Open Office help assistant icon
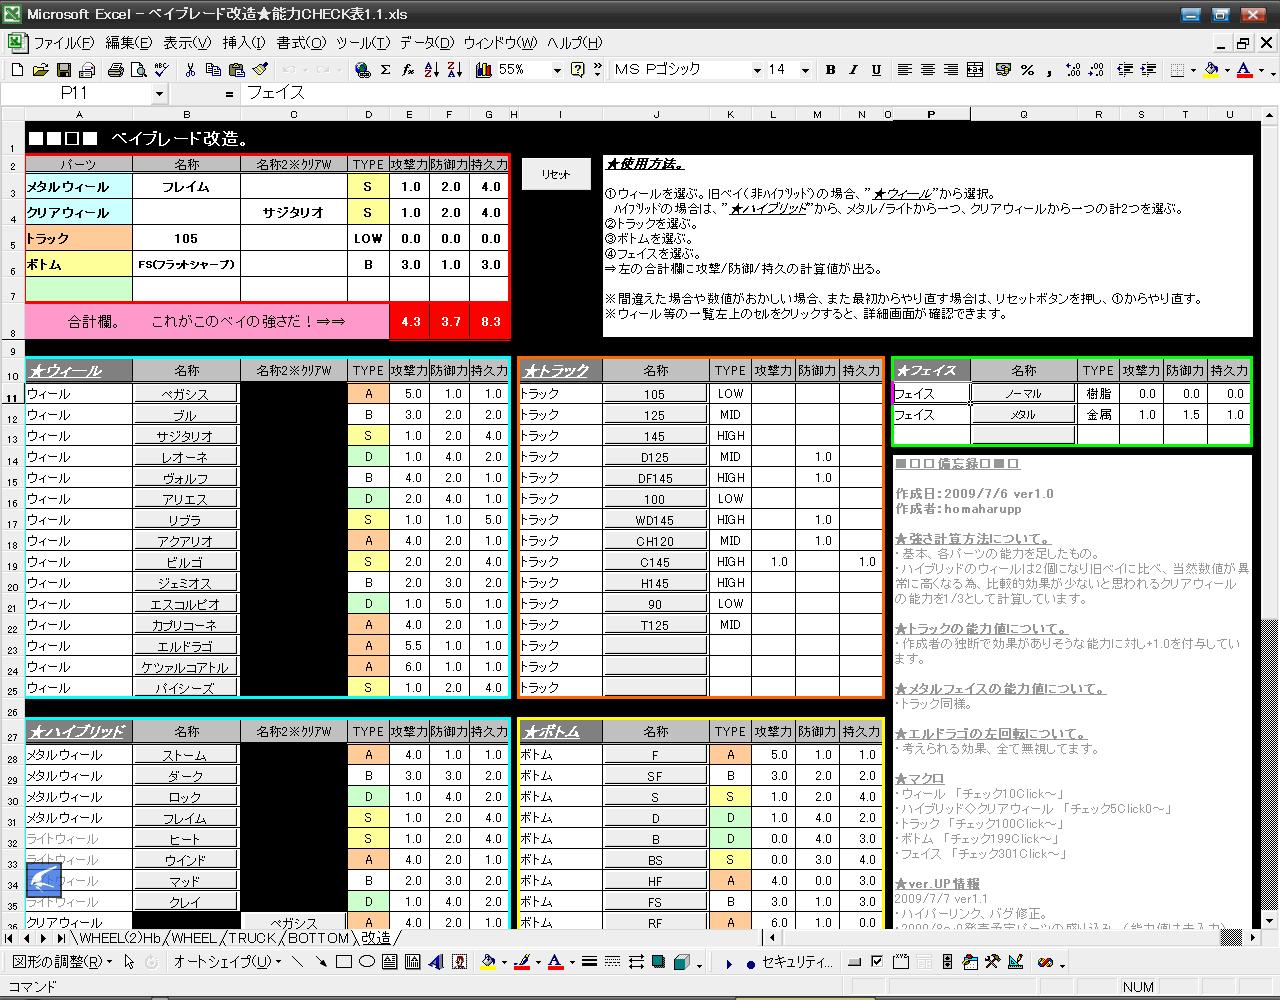This screenshot has width=1280, height=1000. [578, 70]
